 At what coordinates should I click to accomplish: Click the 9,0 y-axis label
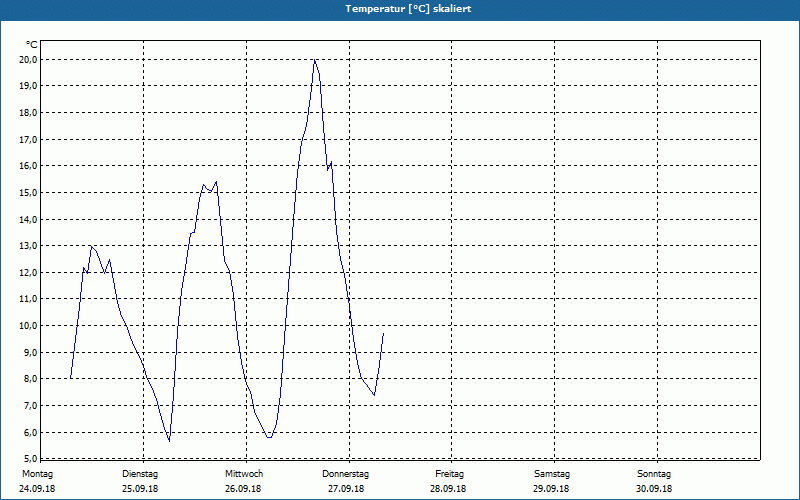tap(31, 353)
